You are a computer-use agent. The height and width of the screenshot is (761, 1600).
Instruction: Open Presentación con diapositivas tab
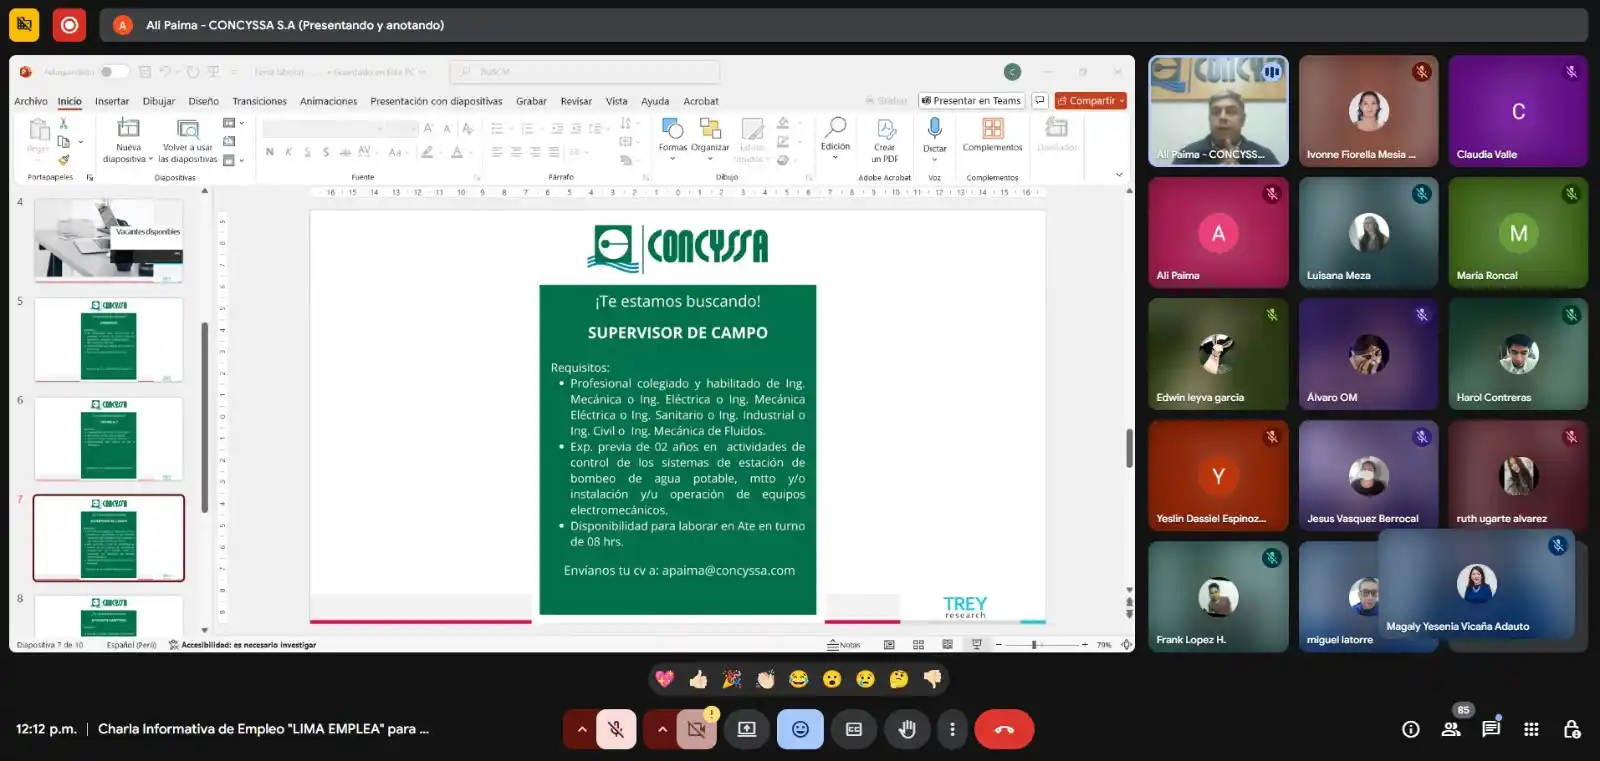tap(436, 101)
